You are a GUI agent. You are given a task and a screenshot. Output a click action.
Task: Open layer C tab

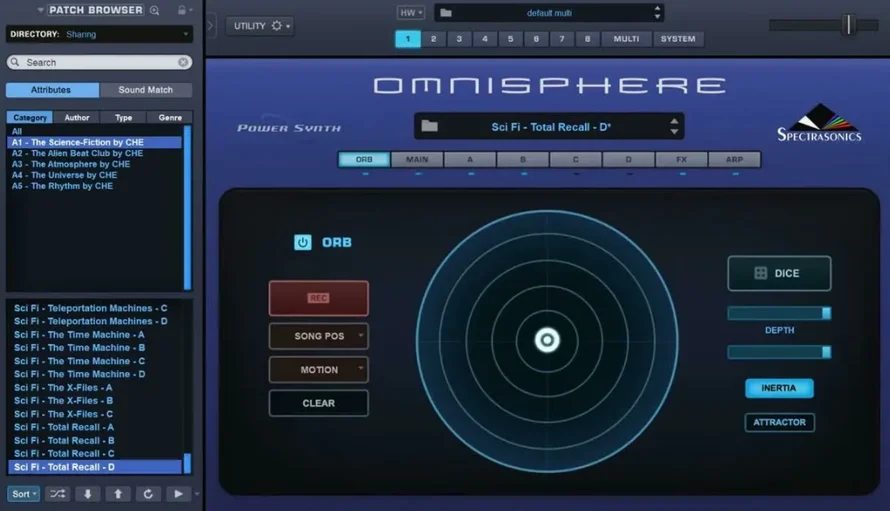point(576,160)
